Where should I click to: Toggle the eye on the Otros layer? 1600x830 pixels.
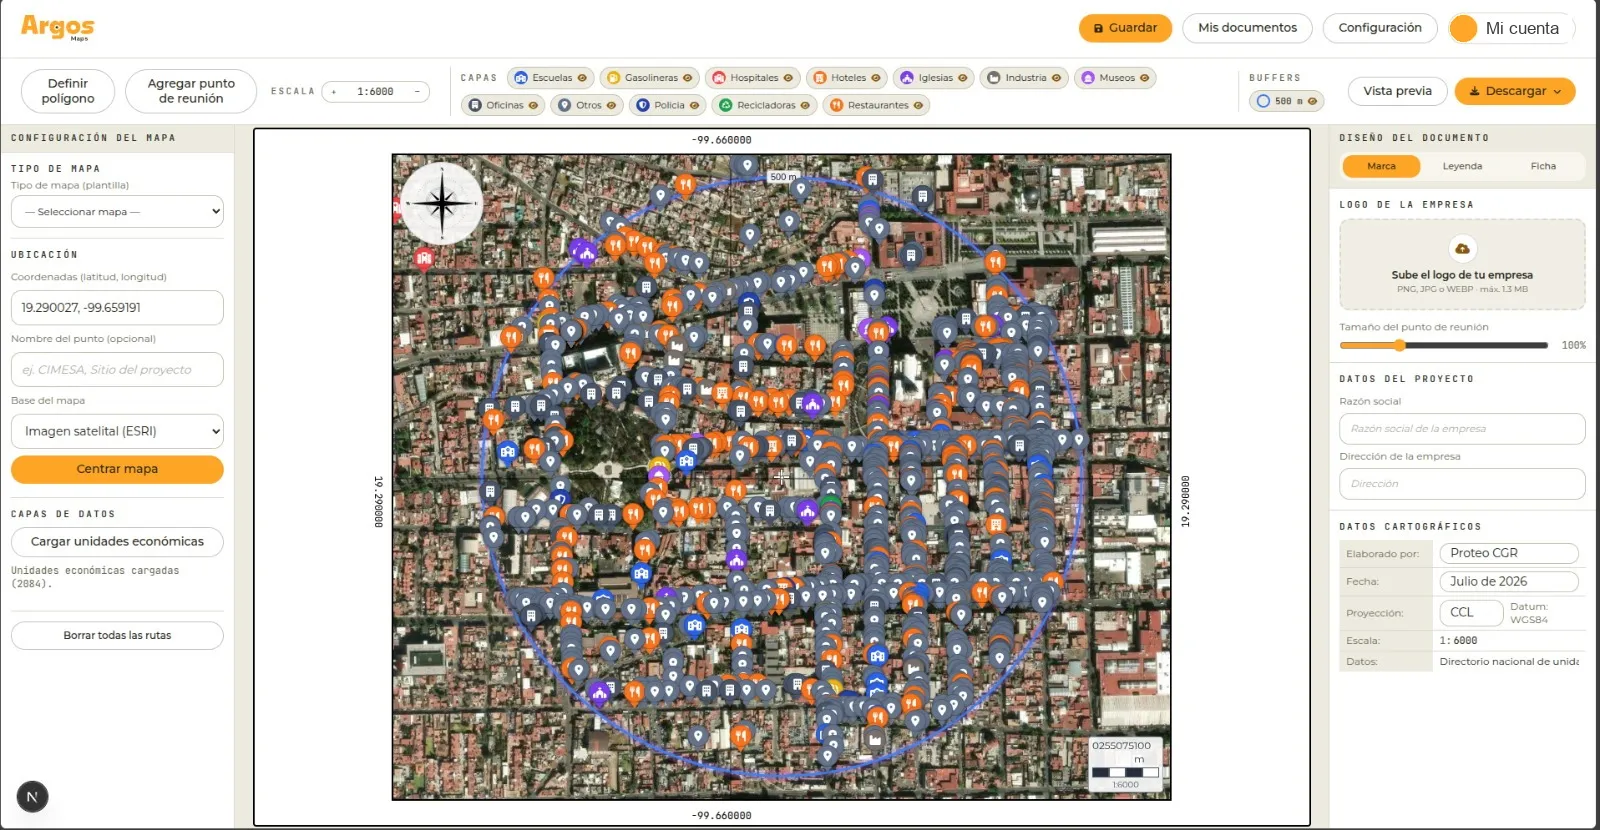point(611,105)
